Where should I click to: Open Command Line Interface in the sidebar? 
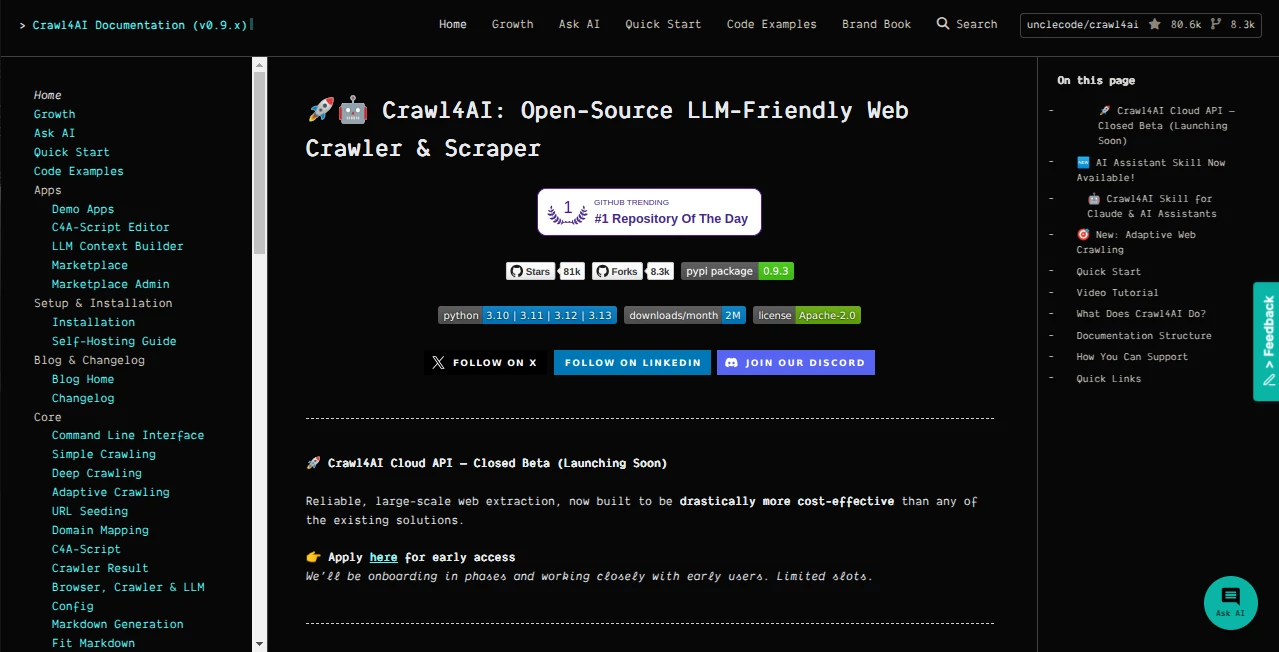click(128, 435)
